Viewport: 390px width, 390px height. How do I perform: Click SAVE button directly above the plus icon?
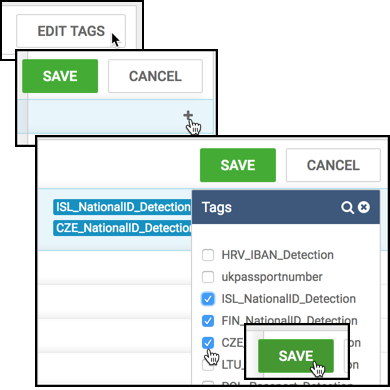60,76
